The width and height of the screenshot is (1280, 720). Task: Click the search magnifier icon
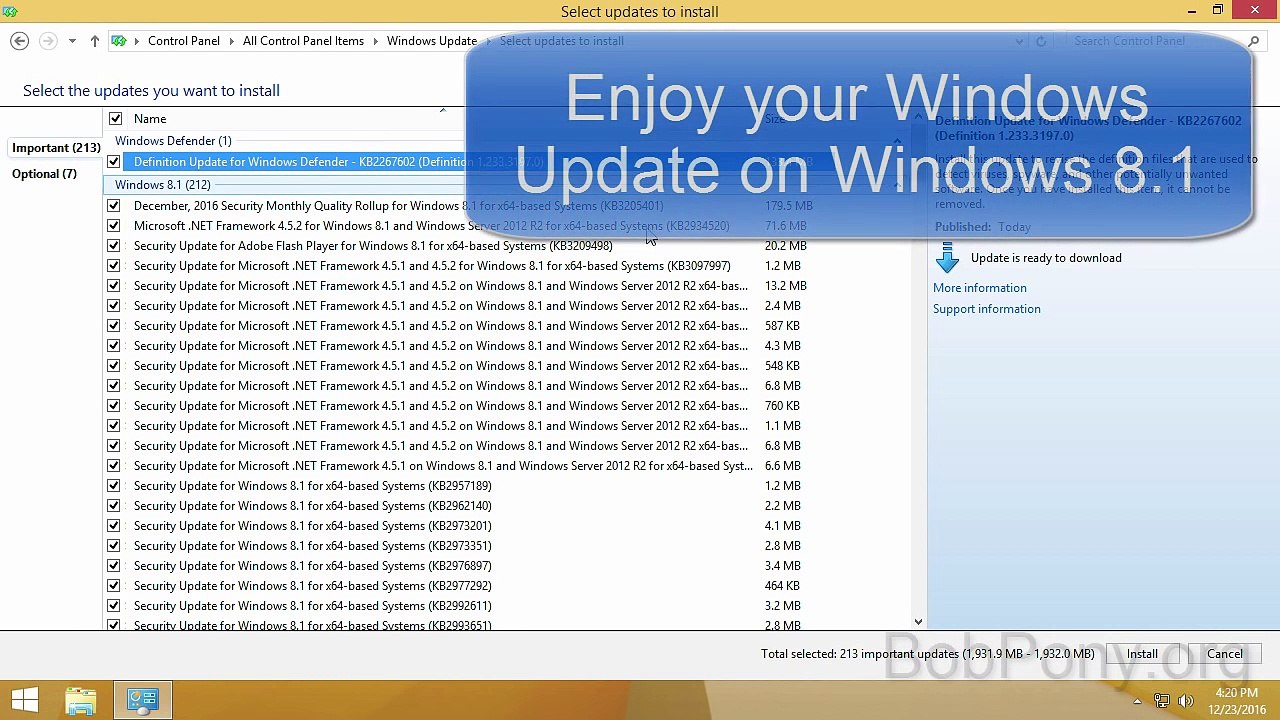point(1253,41)
